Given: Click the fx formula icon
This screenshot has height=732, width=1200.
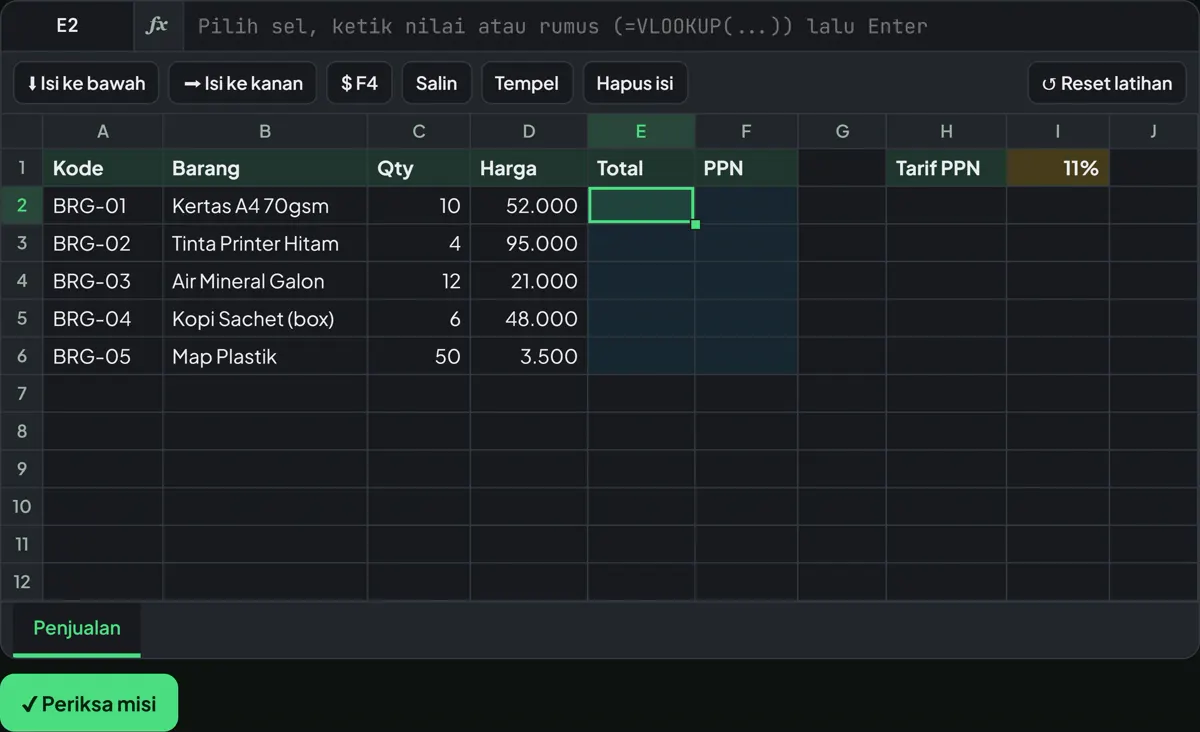Looking at the screenshot, I should [x=158, y=26].
